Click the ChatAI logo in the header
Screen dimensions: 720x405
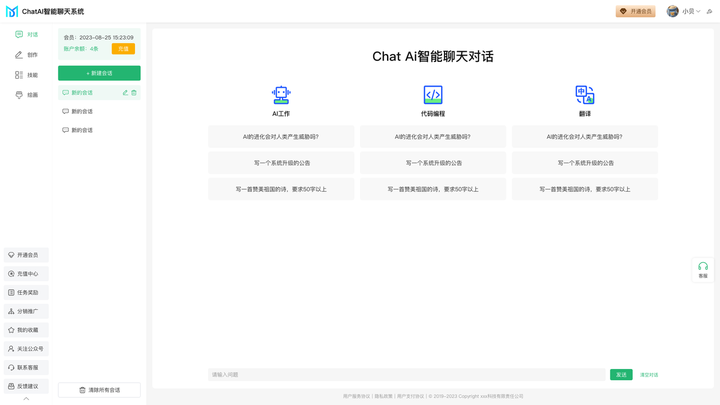pyautogui.click(x=12, y=11)
